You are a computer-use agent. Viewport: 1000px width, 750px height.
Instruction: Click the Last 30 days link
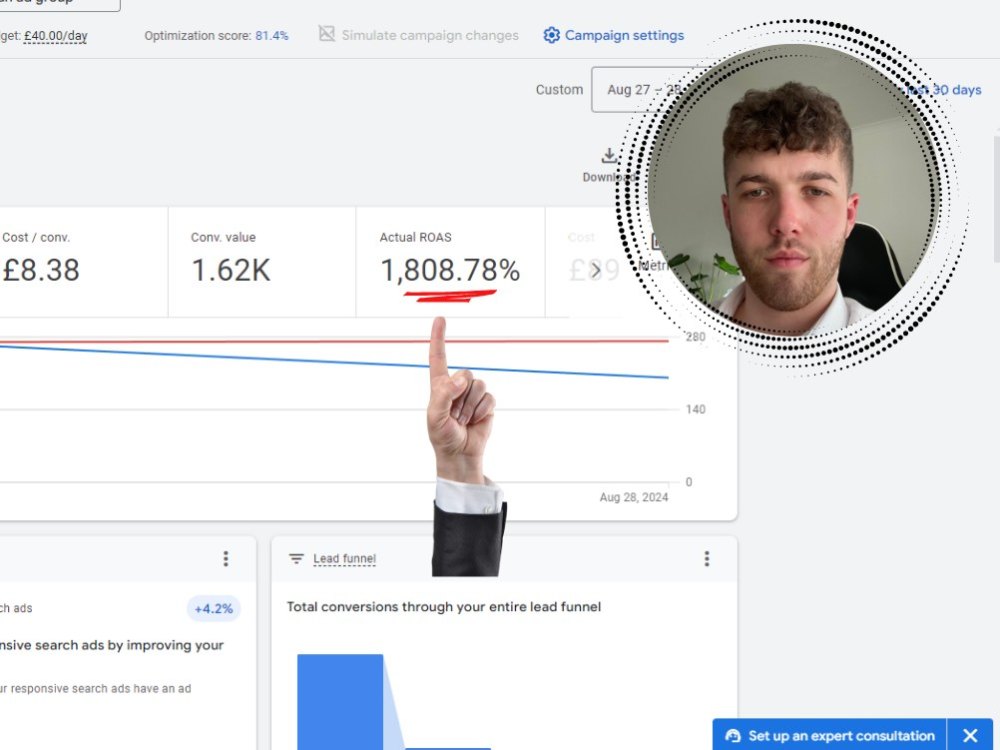point(944,90)
